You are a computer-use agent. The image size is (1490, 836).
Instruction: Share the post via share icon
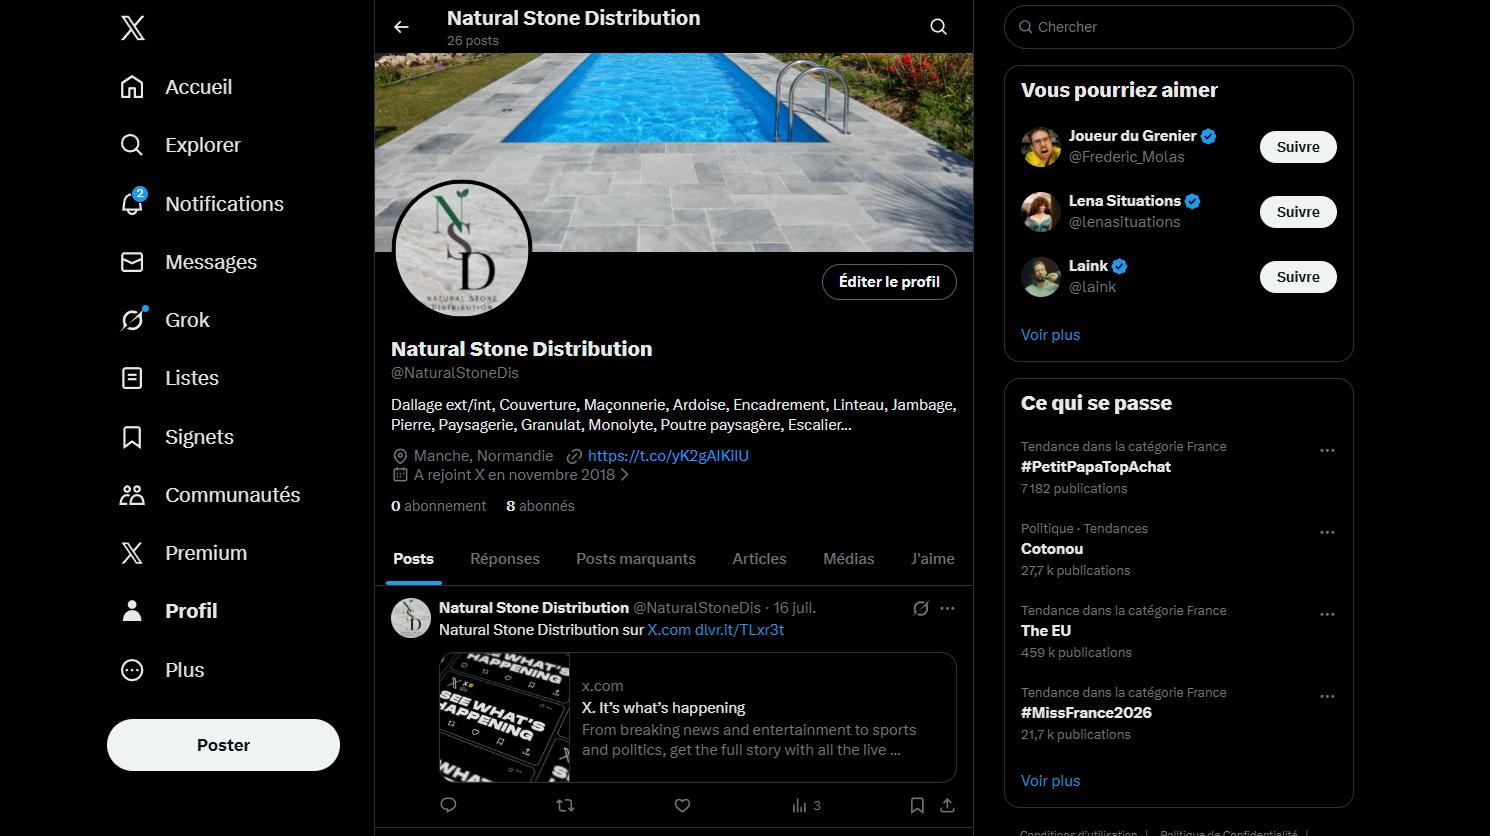tap(947, 805)
